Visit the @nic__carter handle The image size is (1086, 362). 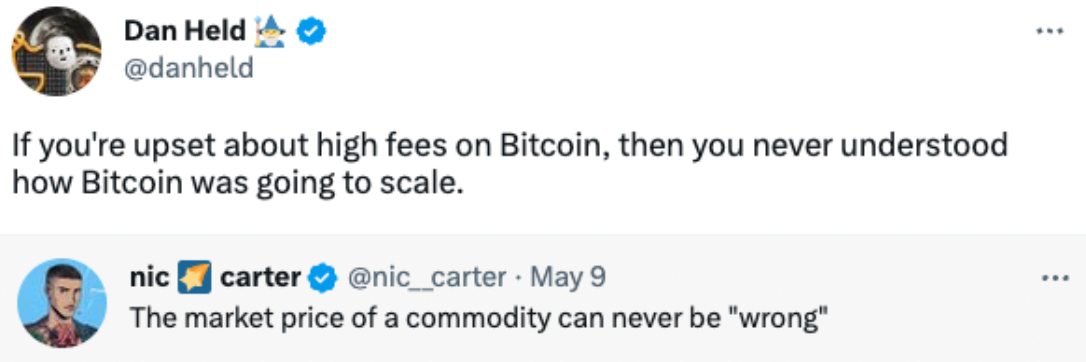(x=425, y=278)
